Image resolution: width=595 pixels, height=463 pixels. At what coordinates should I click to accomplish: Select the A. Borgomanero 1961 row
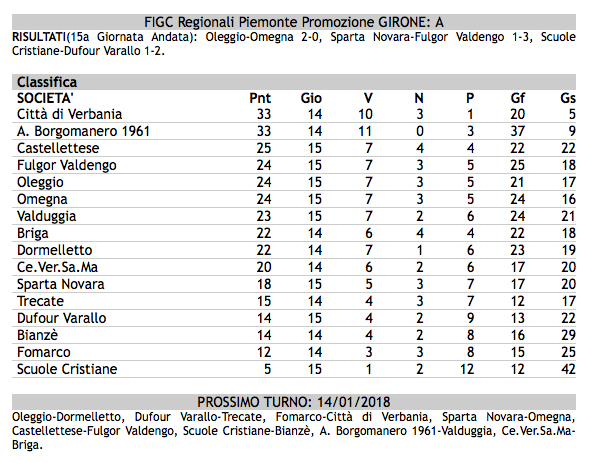pyautogui.click(x=294, y=131)
